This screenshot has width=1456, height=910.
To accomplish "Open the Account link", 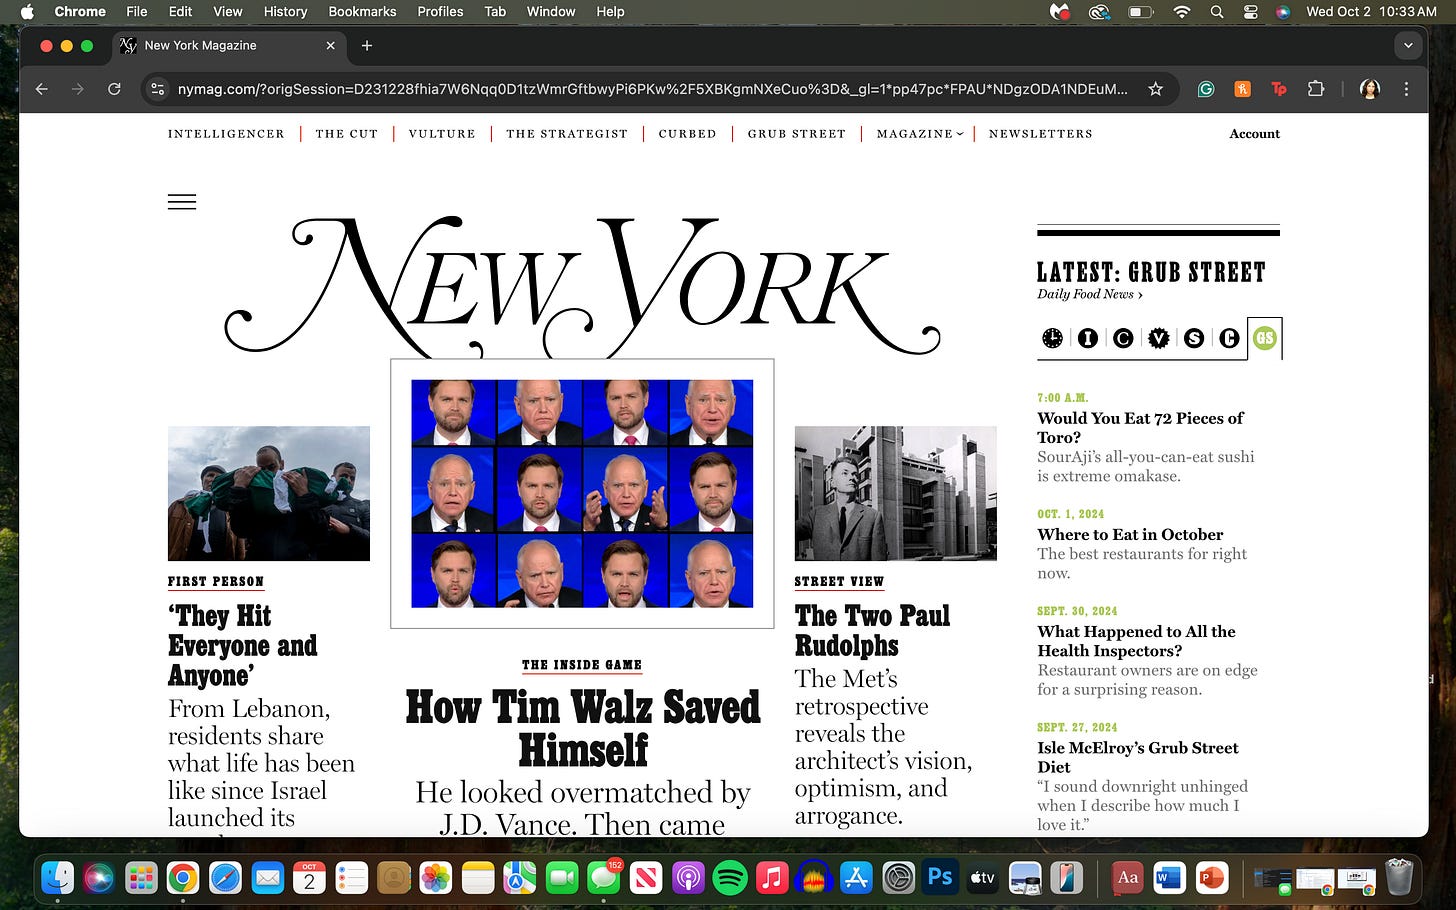I will (1255, 134).
